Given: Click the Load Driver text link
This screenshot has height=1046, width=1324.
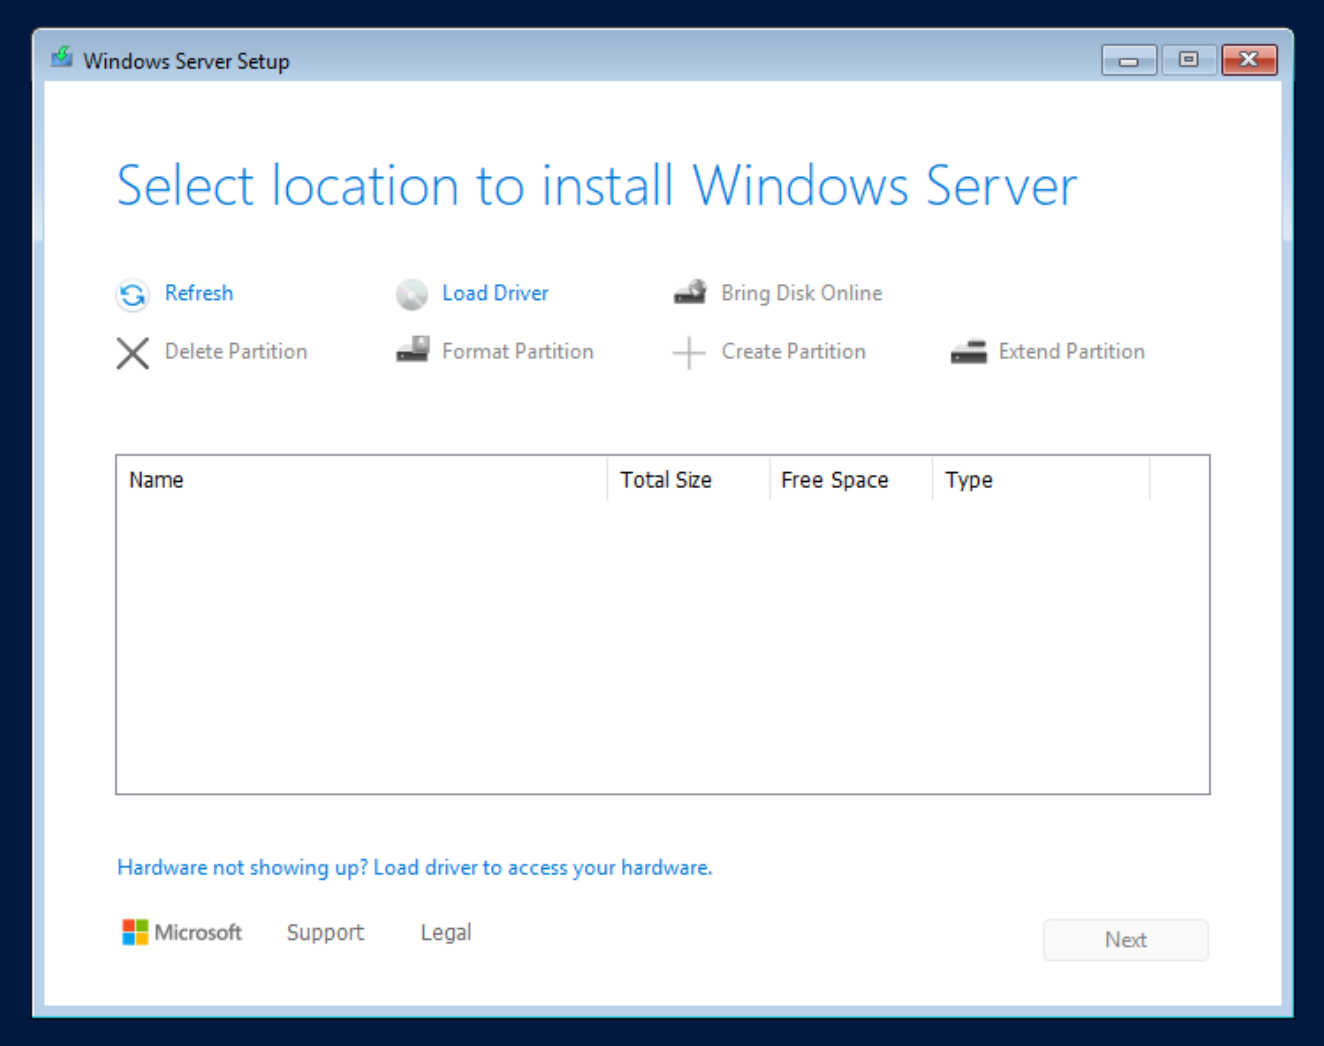Looking at the screenshot, I should click(x=495, y=293).
